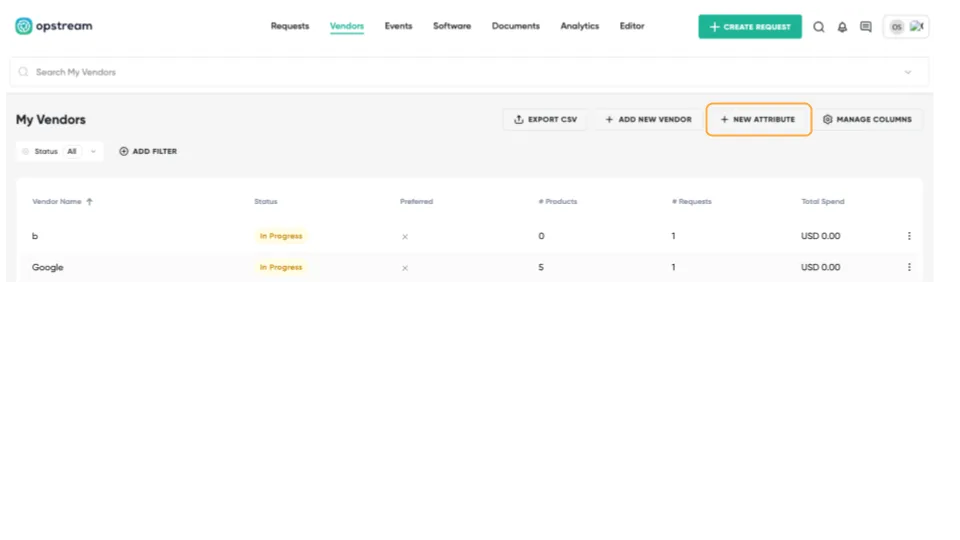960x540 pixels.
Task: Open the Editor tab
Action: pos(632,26)
